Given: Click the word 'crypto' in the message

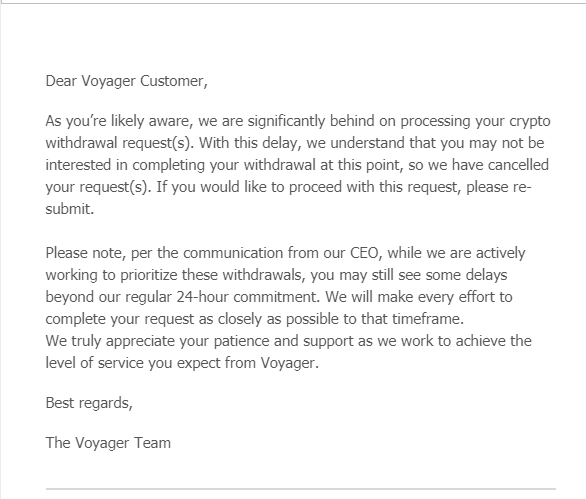Looking at the screenshot, I should click(x=530, y=121).
